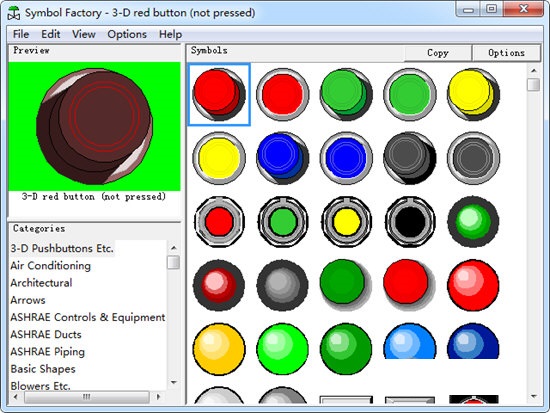This screenshot has width=550, height=413.
Task: Open the Arrows category
Action: pos(28,300)
